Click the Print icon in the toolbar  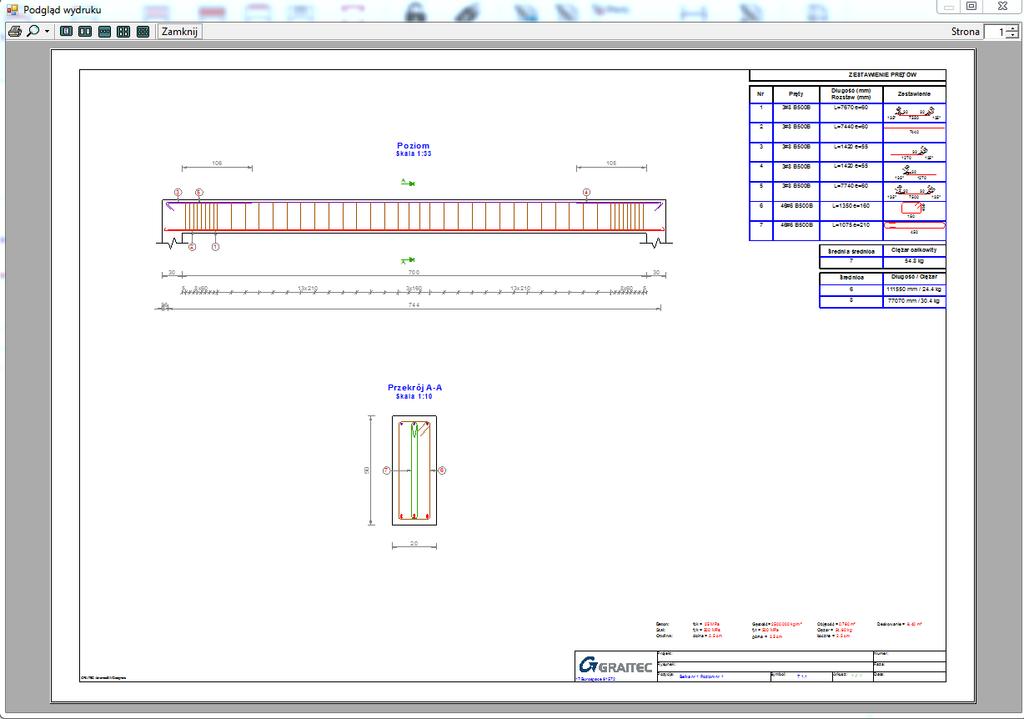pyautogui.click(x=15, y=31)
